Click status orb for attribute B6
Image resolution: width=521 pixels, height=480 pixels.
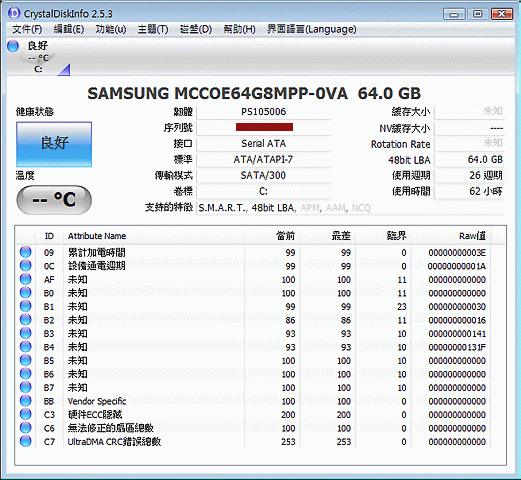click(25, 374)
